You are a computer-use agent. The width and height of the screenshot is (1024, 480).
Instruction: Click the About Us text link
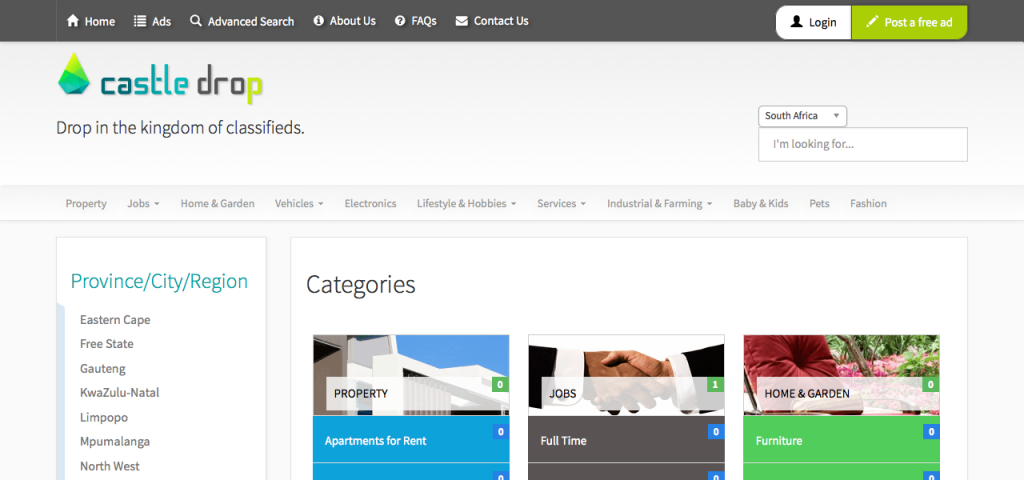pyautogui.click(x=353, y=21)
